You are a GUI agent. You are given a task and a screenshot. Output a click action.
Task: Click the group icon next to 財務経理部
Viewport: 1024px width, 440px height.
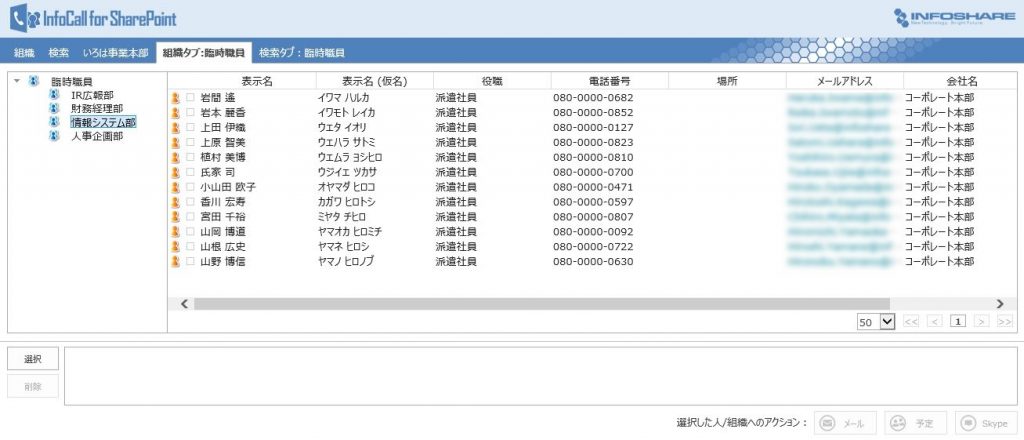coord(55,109)
